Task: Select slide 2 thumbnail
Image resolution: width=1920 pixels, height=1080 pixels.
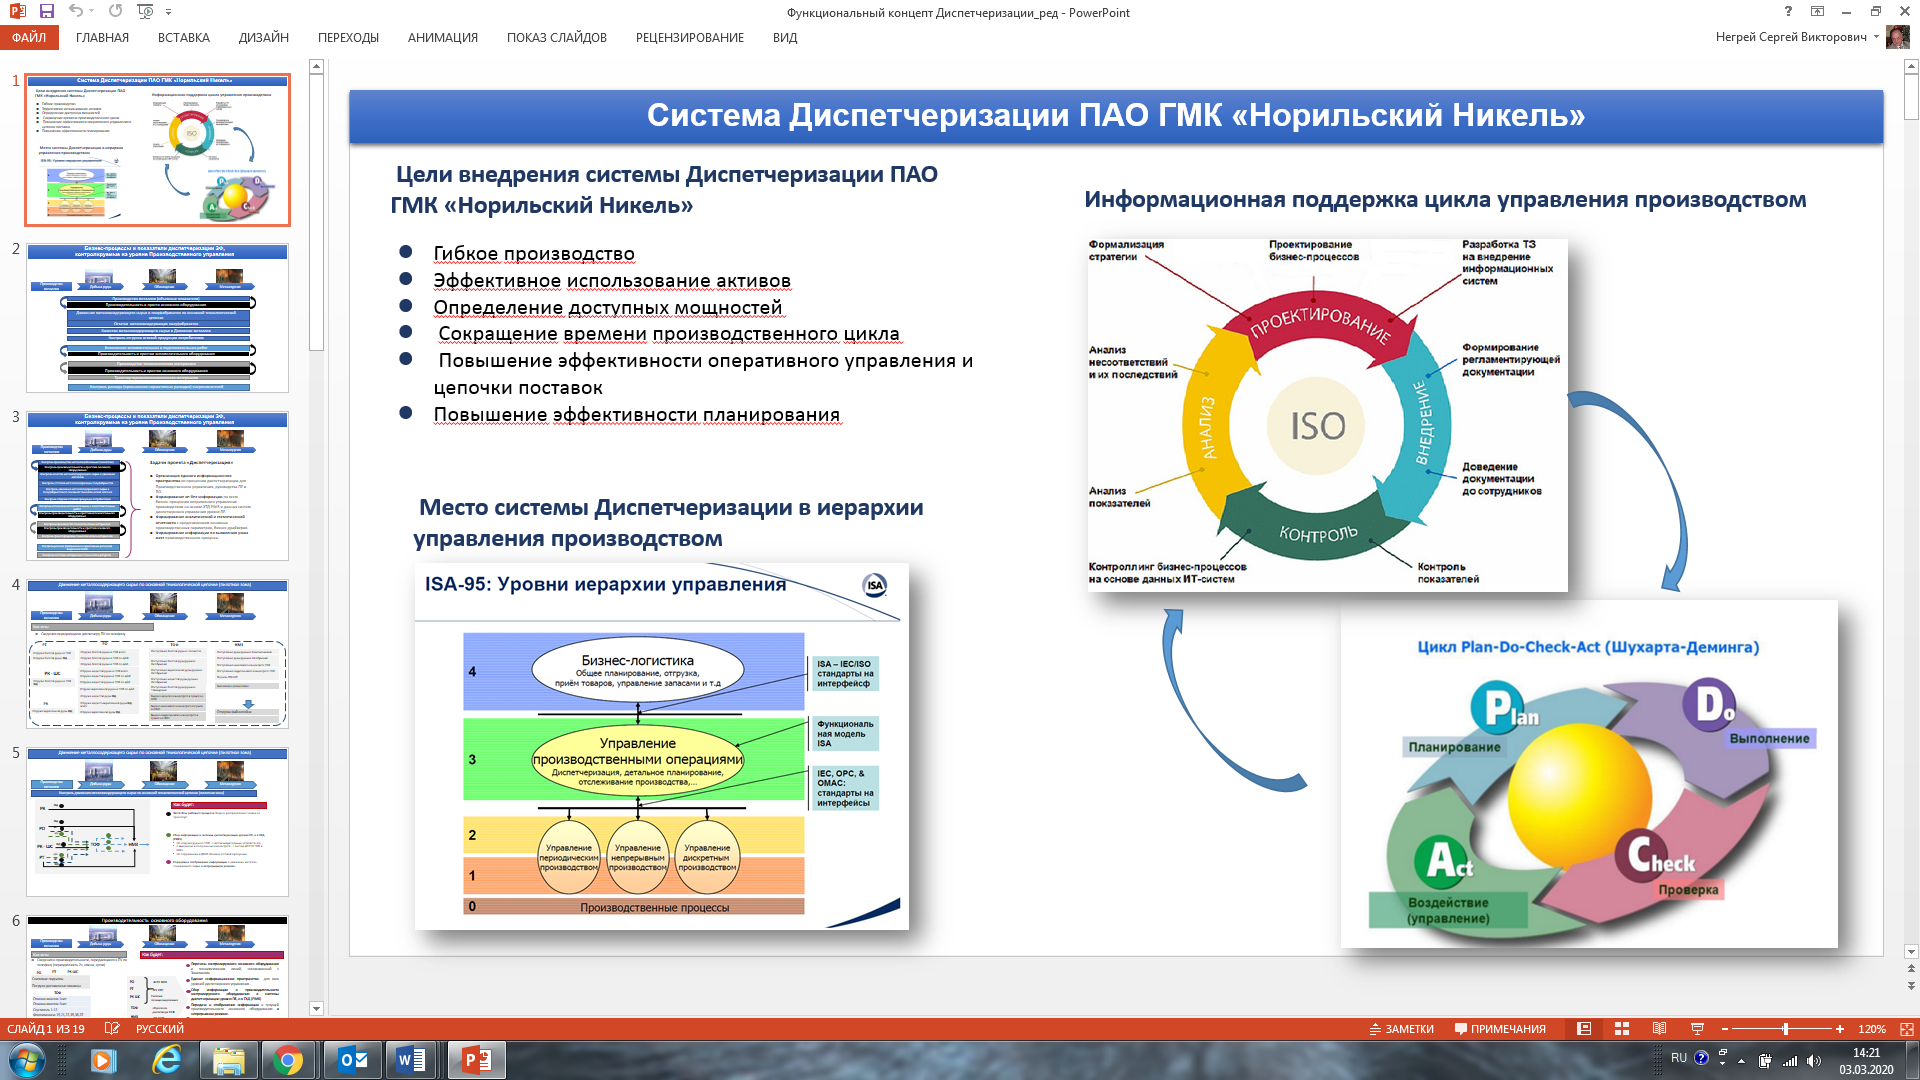Action: 158,317
